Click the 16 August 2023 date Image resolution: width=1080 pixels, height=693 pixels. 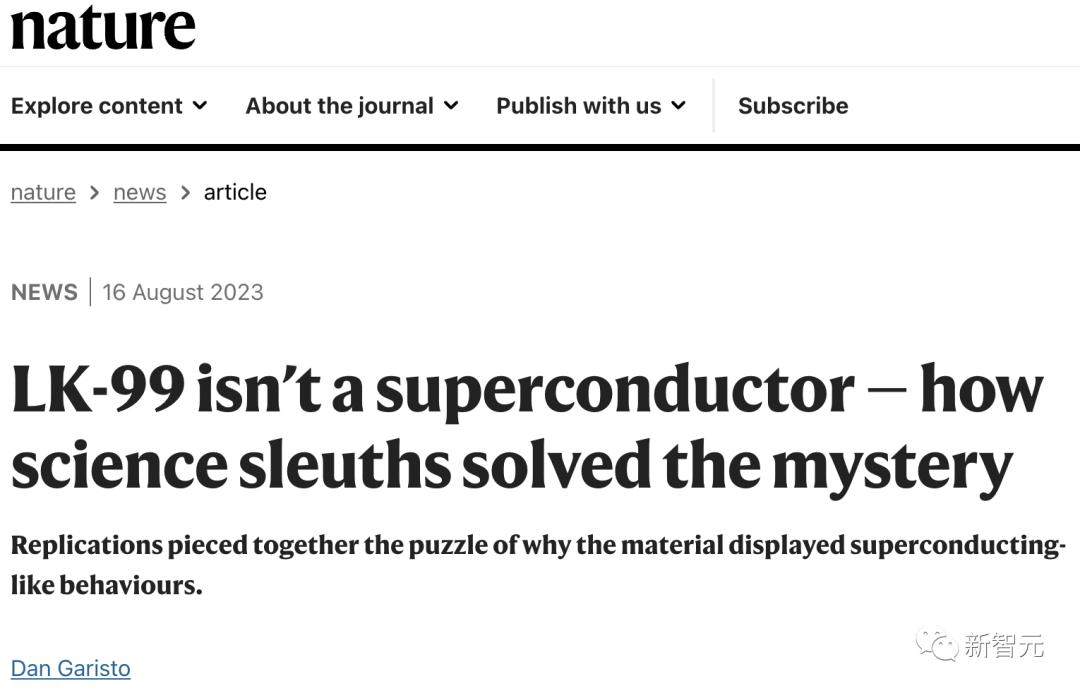183,292
